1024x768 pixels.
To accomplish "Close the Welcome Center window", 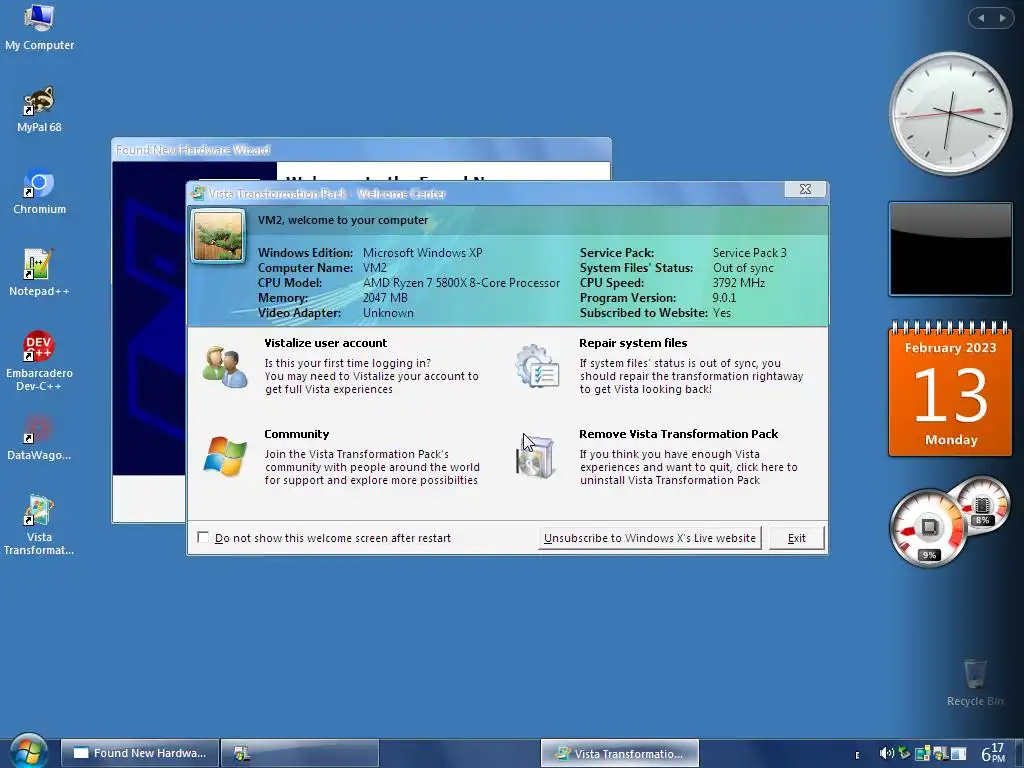I will coord(805,189).
